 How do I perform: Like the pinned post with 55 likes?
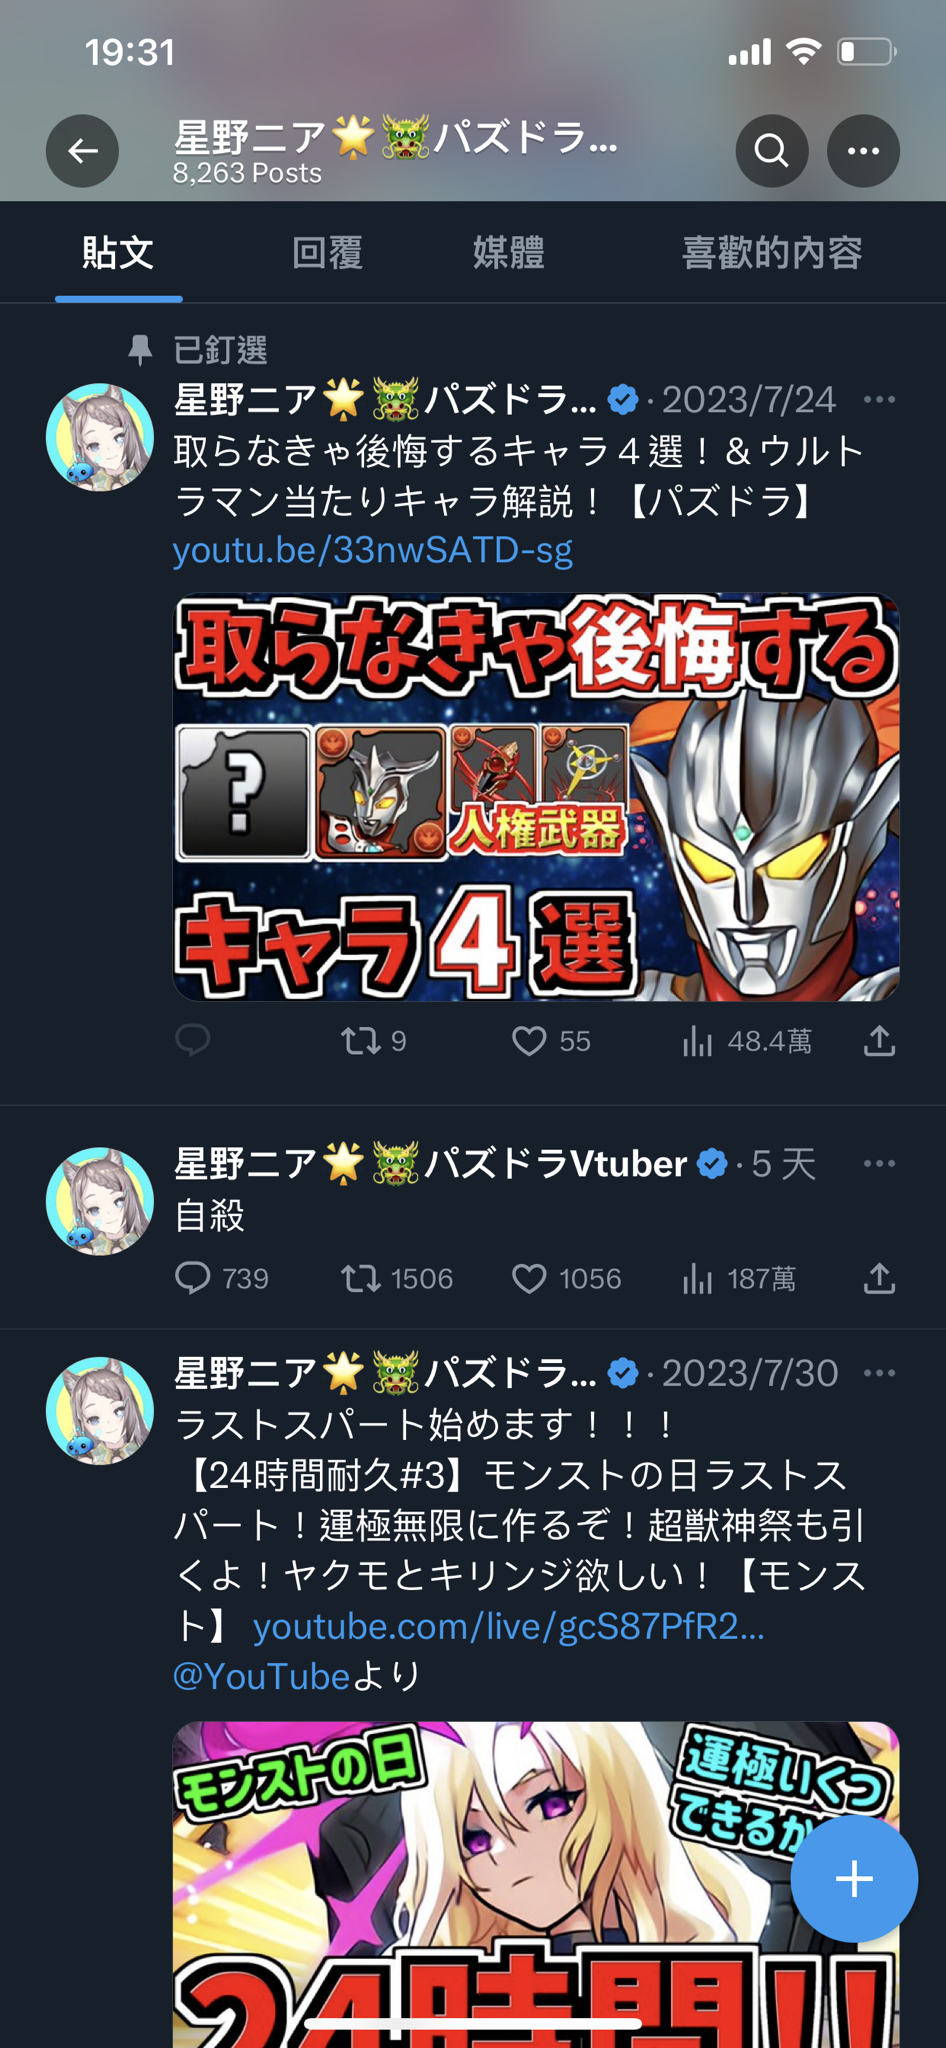click(551, 1041)
